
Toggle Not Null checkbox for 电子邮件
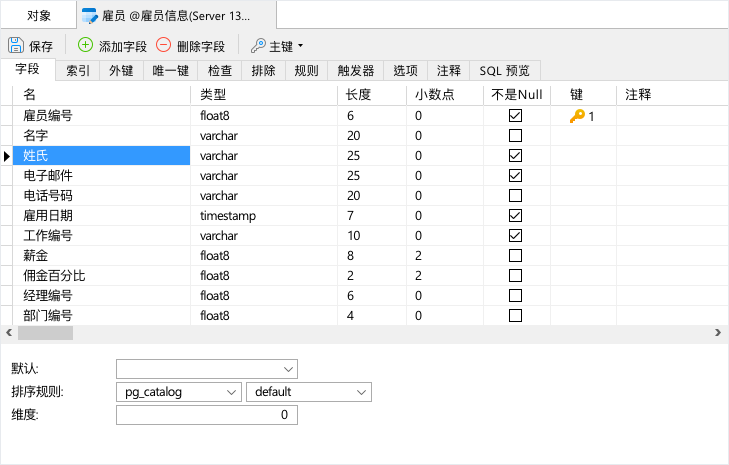click(x=515, y=175)
